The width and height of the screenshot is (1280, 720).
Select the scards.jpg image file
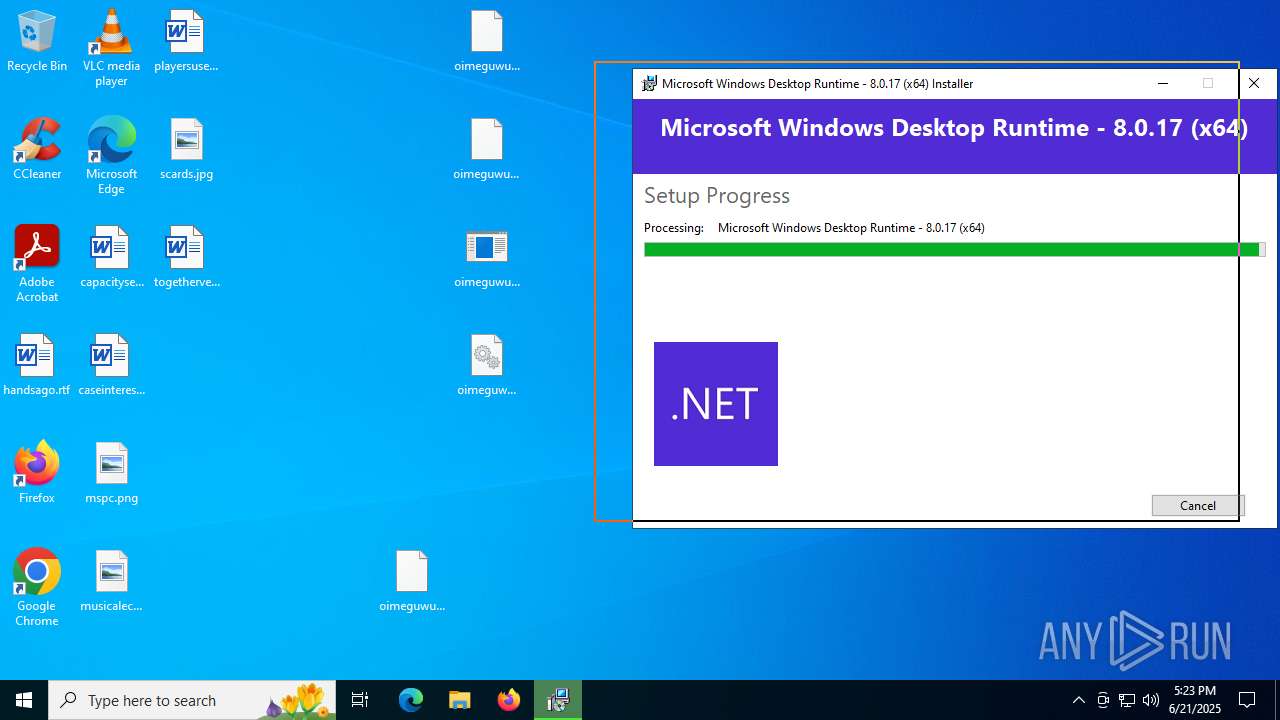186,150
